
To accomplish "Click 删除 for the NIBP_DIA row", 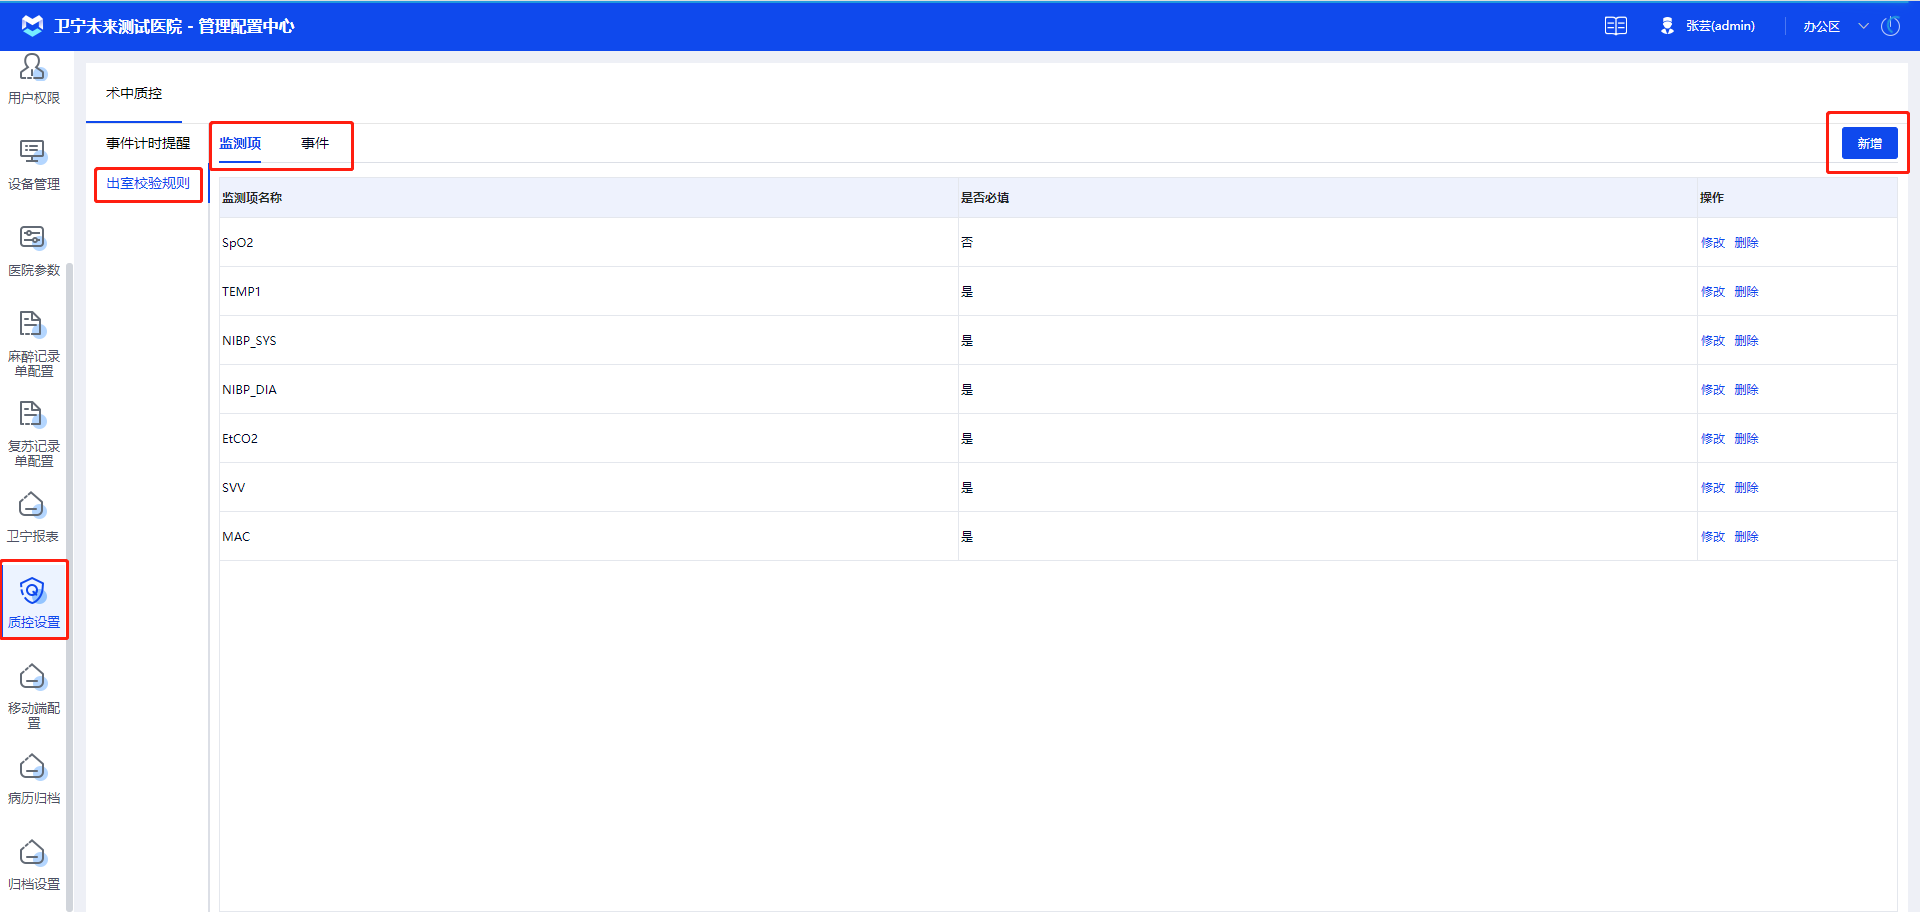I will tap(1746, 389).
